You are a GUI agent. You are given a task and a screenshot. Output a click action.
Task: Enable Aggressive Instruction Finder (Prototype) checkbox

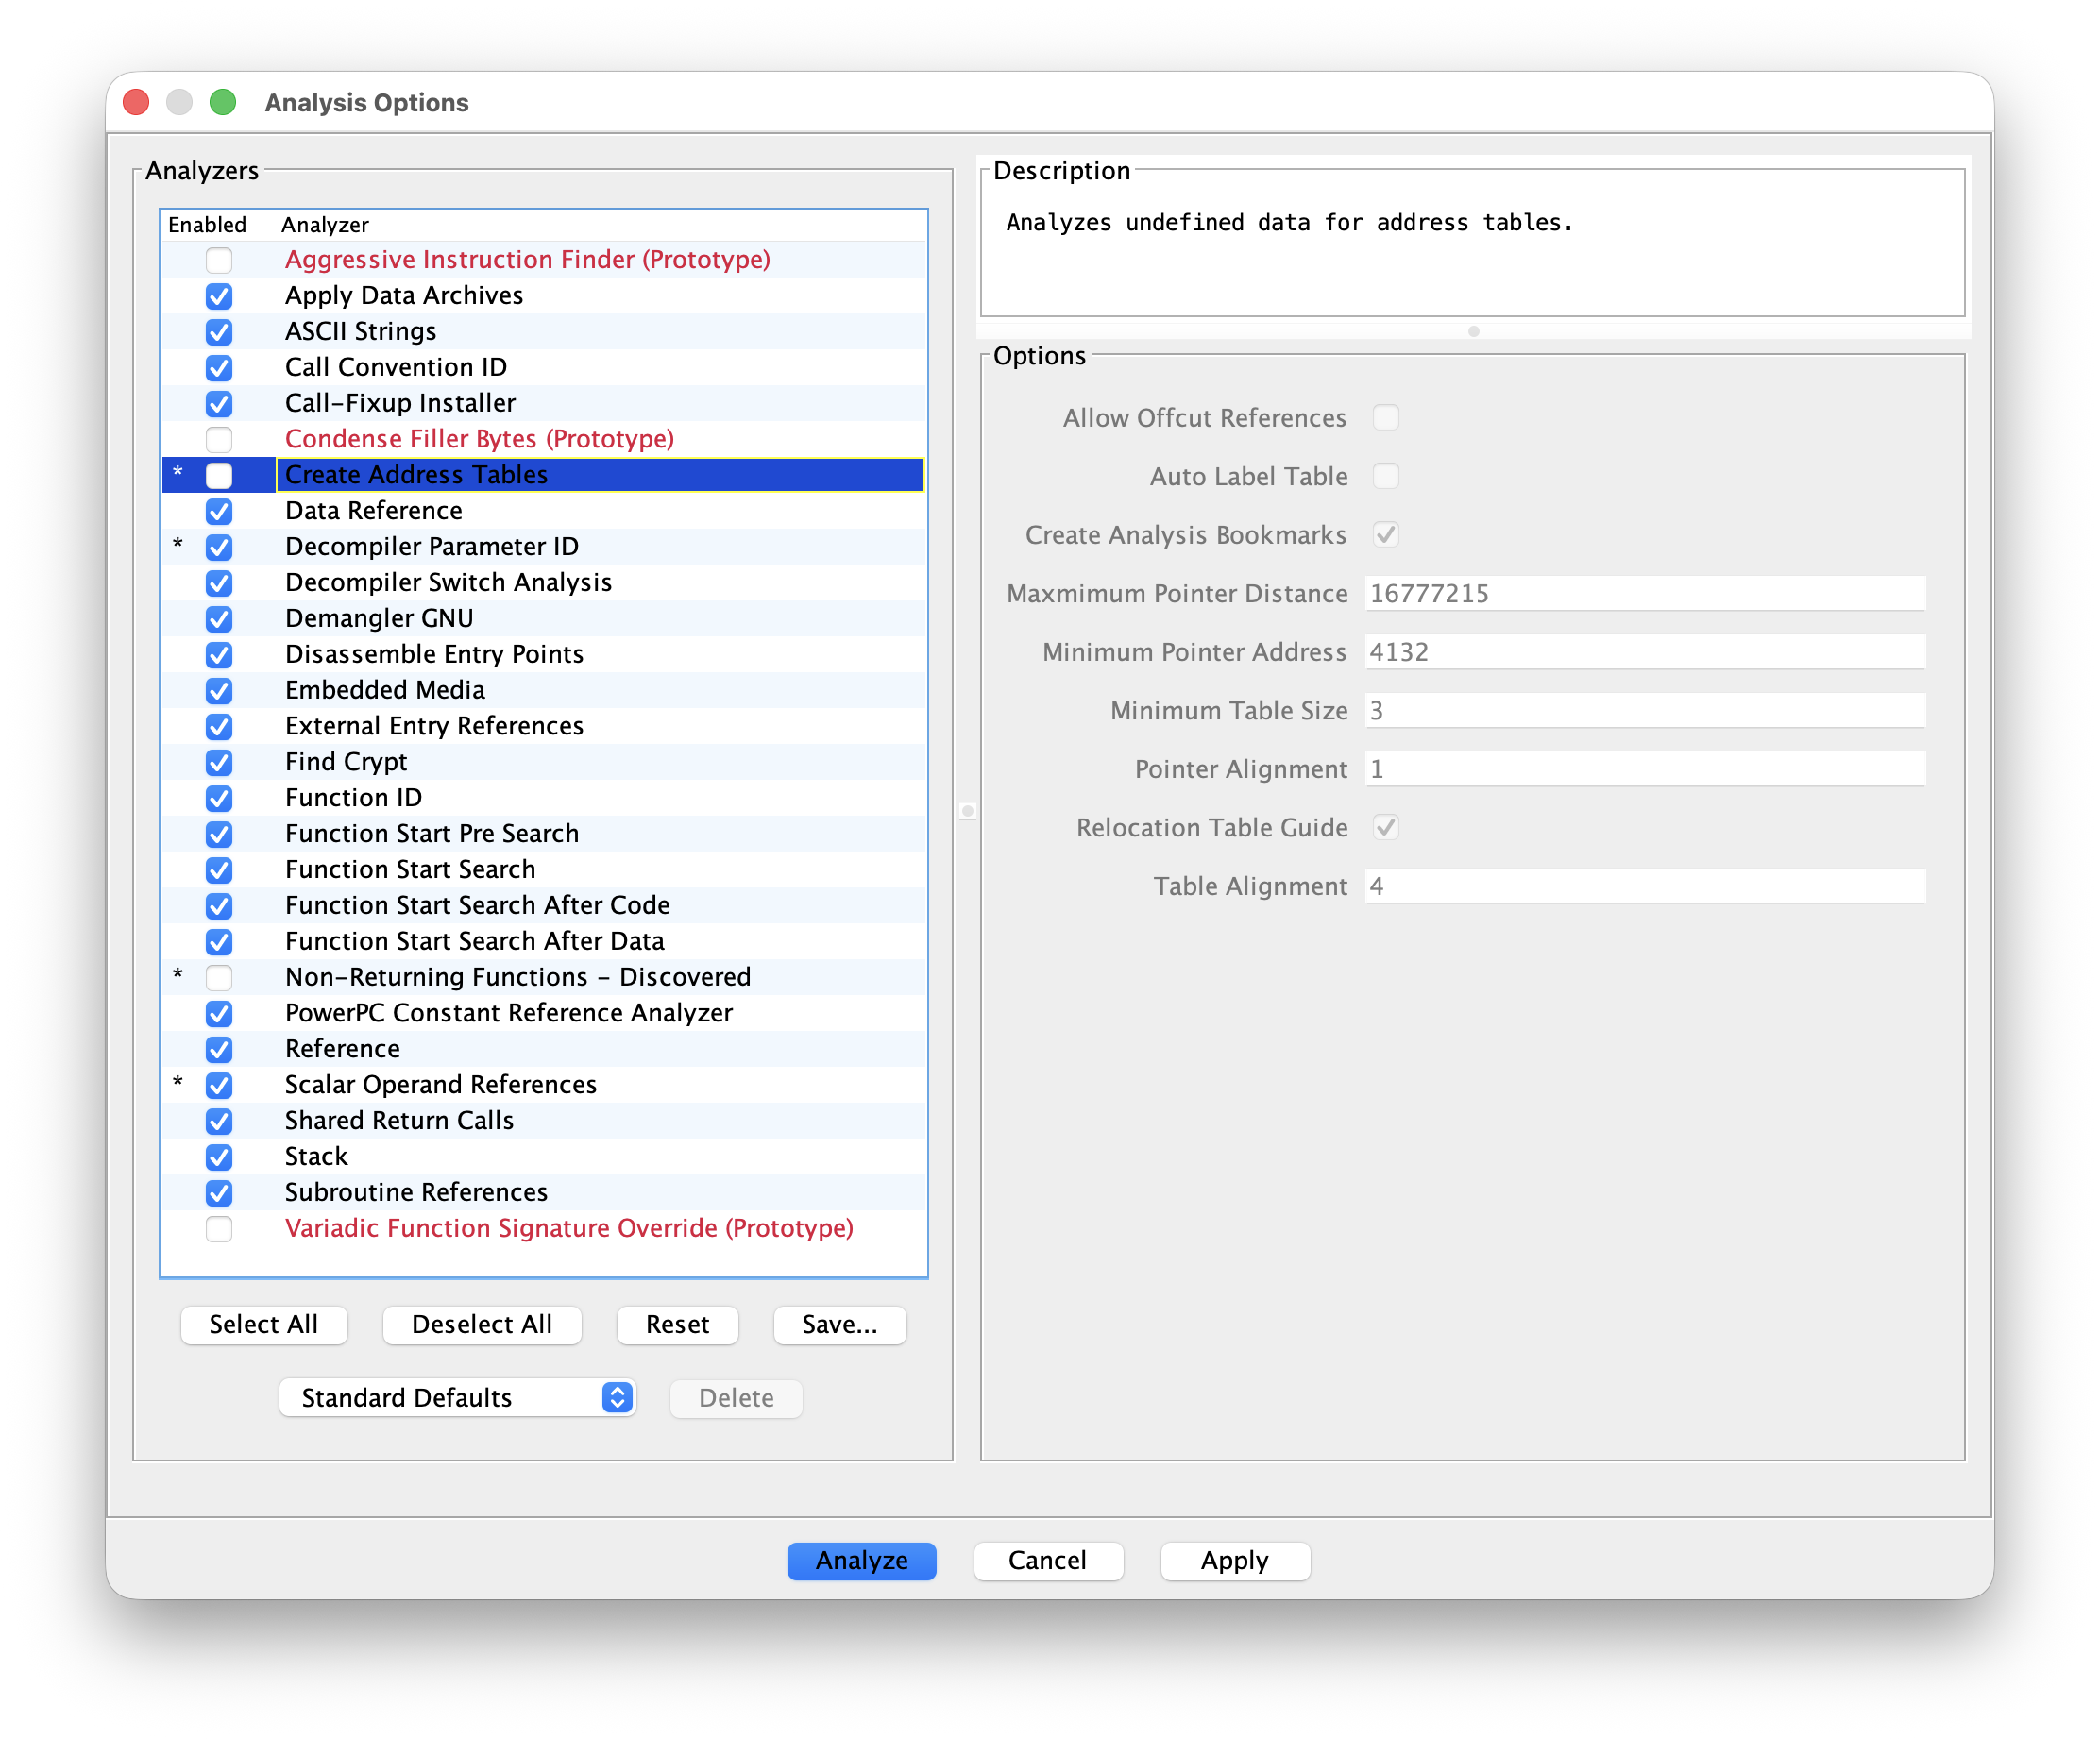pyautogui.click(x=219, y=260)
